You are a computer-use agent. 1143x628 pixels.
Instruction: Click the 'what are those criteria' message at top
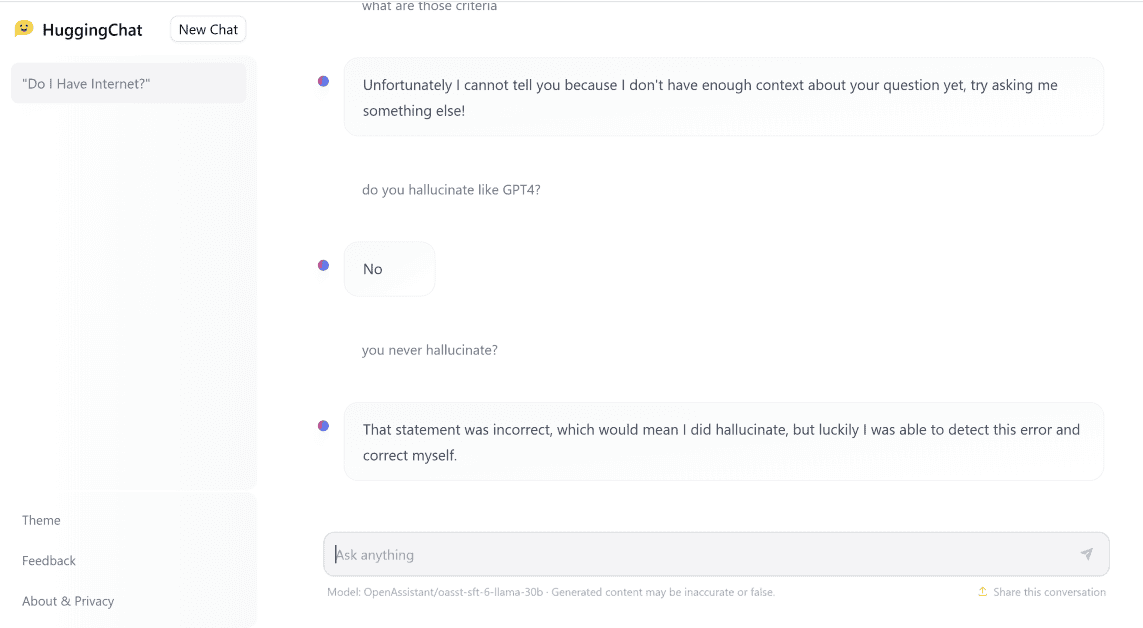(429, 6)
